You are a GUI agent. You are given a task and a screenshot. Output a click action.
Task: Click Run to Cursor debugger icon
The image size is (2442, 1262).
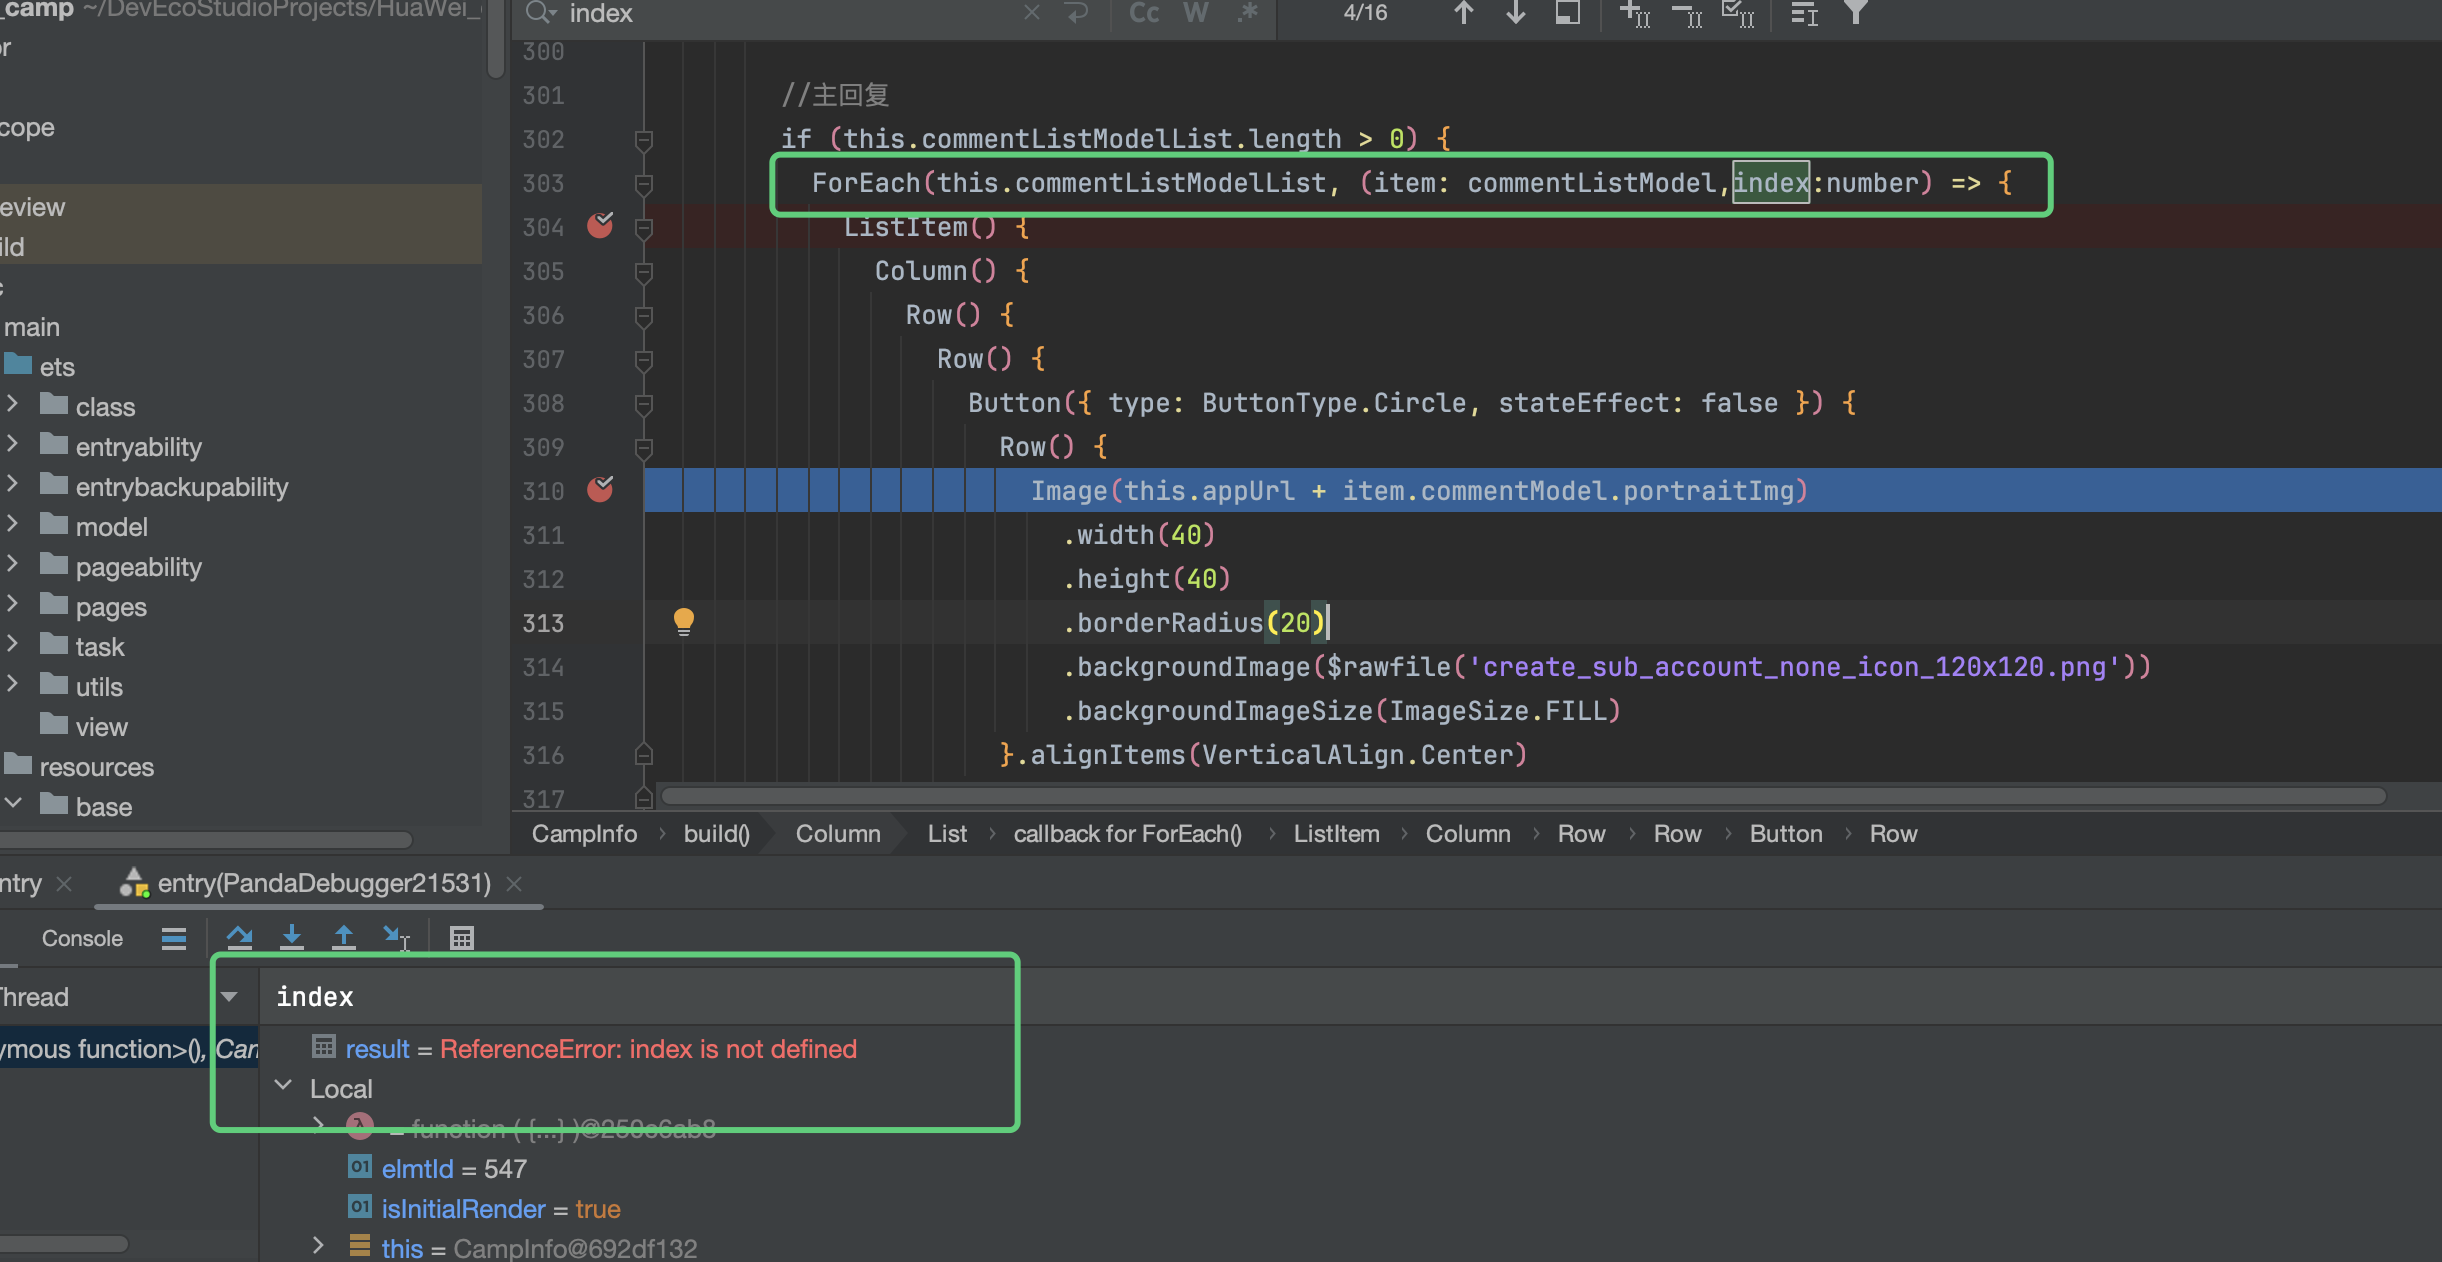[x=396, y=938]
